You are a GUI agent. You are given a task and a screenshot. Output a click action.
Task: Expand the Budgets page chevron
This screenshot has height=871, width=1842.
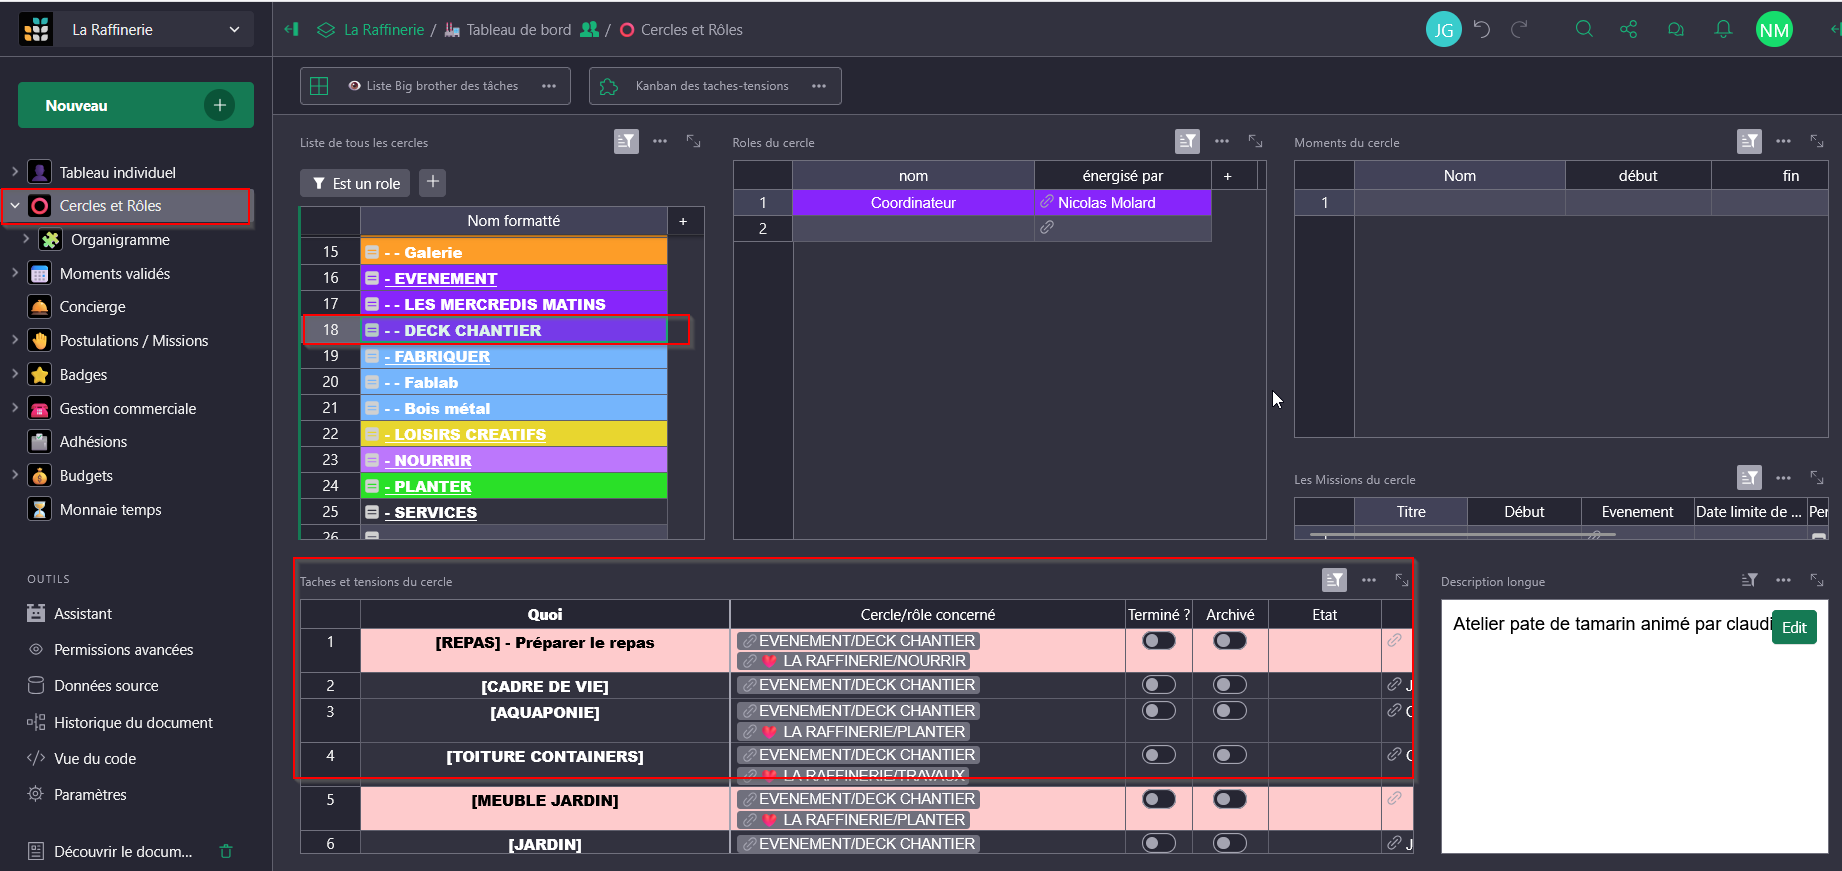pos(14,476)
